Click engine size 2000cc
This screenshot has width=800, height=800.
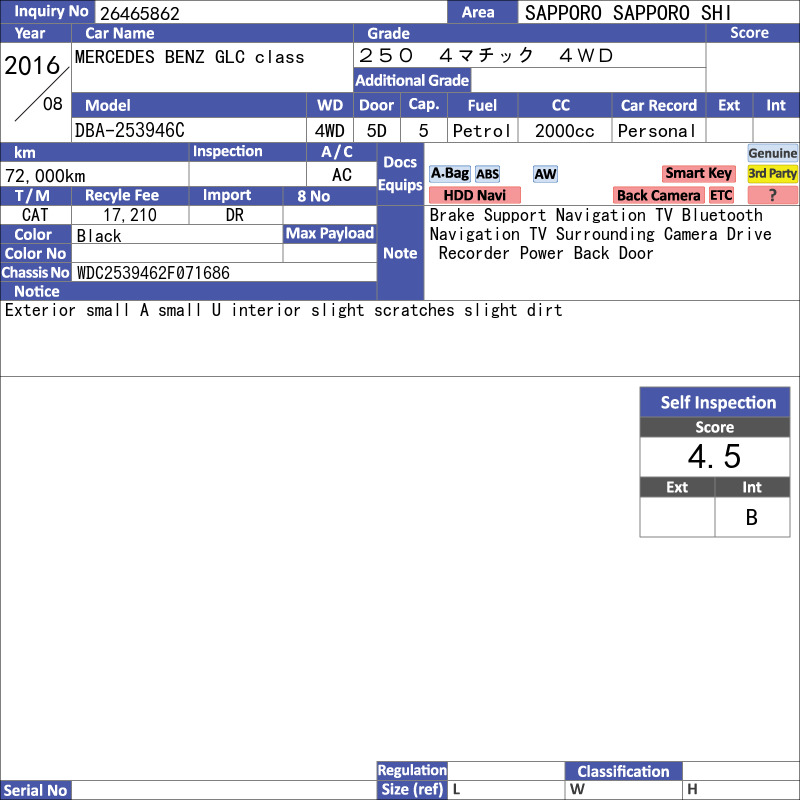point(564,131)
